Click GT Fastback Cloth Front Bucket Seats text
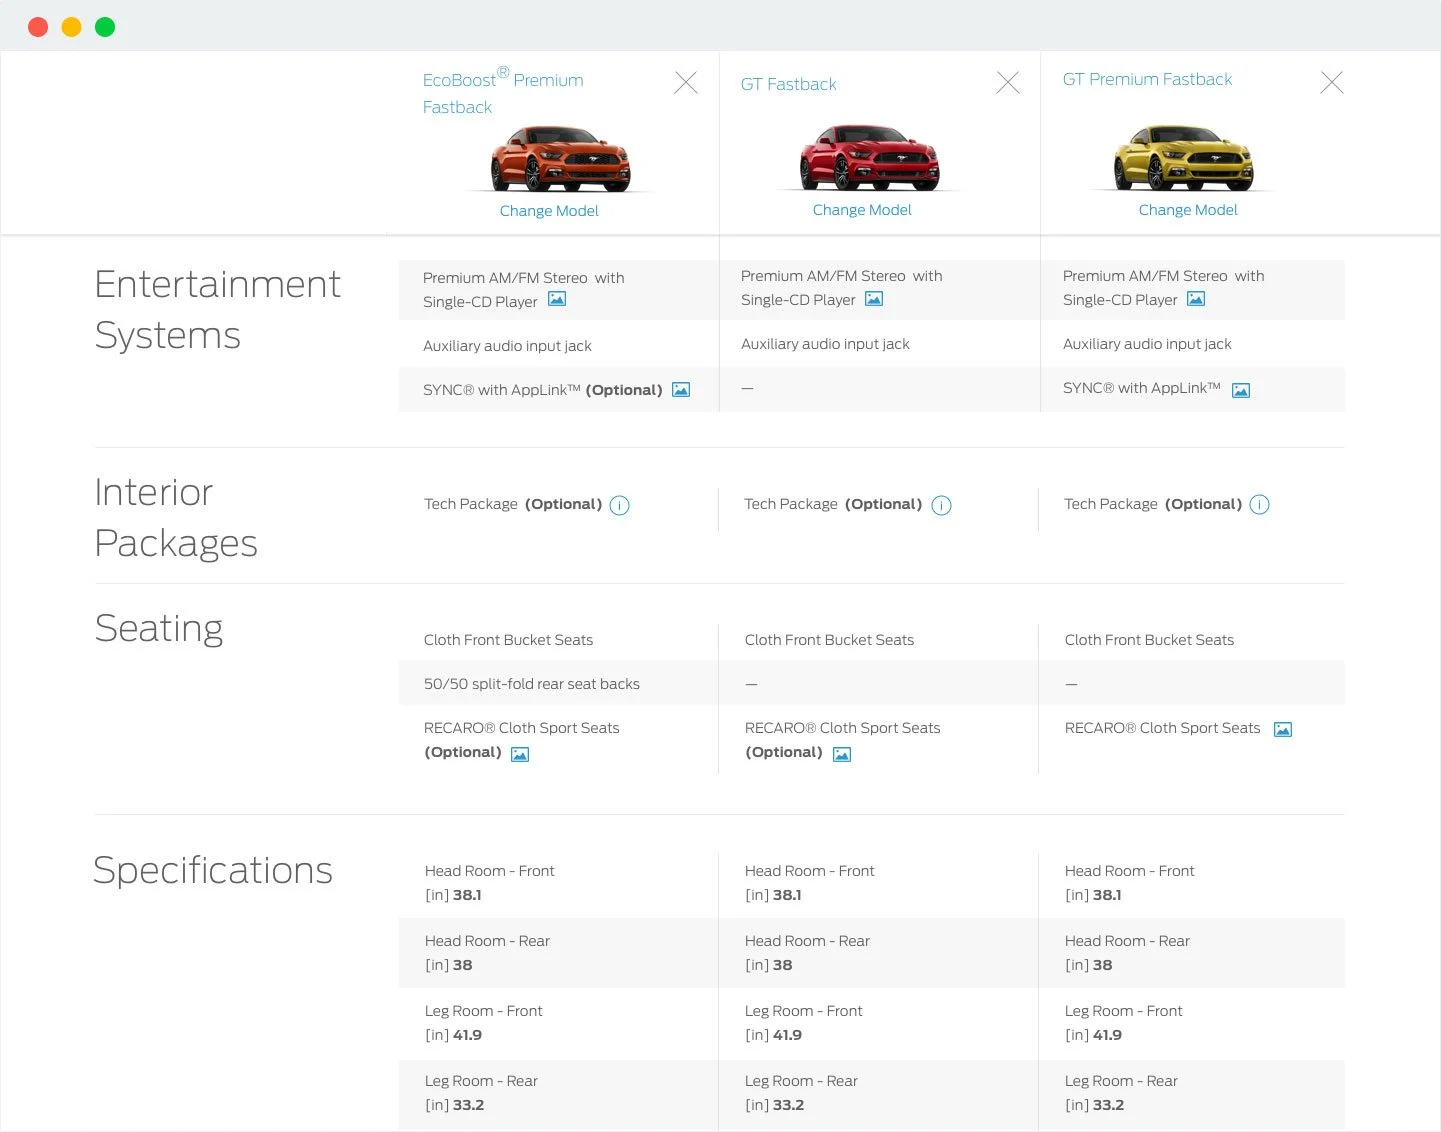 [x=829, y=640]
